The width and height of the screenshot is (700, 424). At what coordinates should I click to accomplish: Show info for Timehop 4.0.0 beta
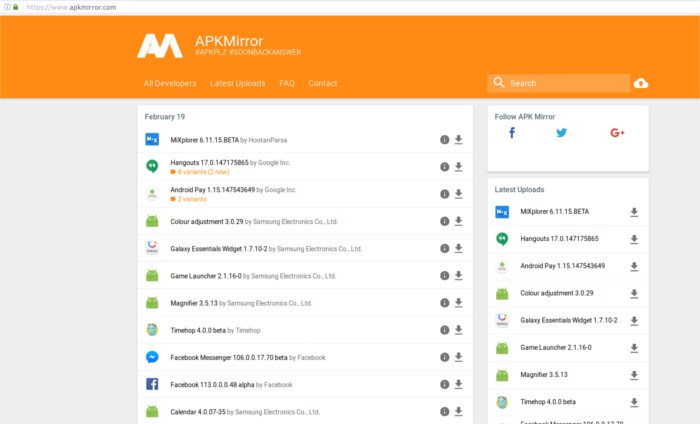pos(444,330)
